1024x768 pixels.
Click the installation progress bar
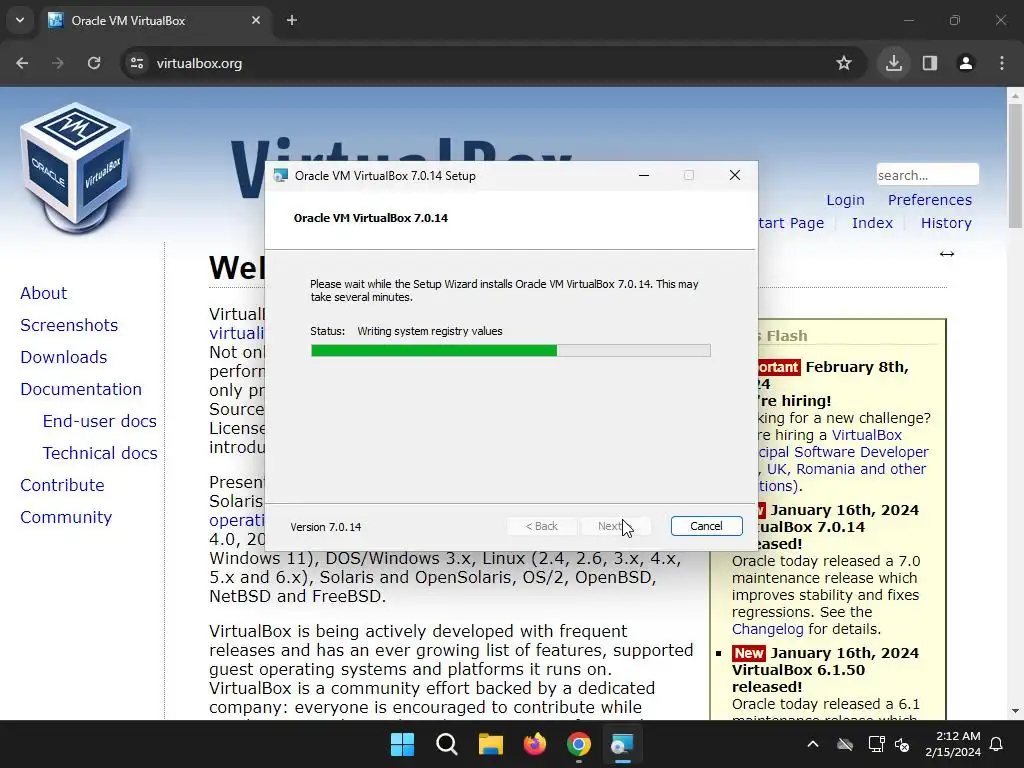coord(511,351)
